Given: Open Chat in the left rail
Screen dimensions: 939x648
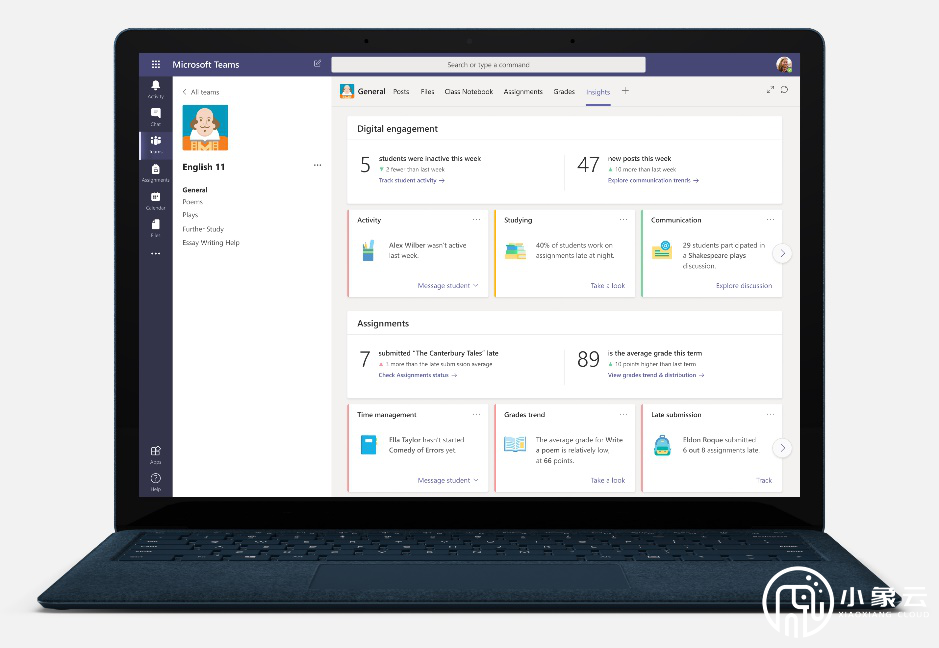Looking at the screenshot, I should click(x=156, y=116).
